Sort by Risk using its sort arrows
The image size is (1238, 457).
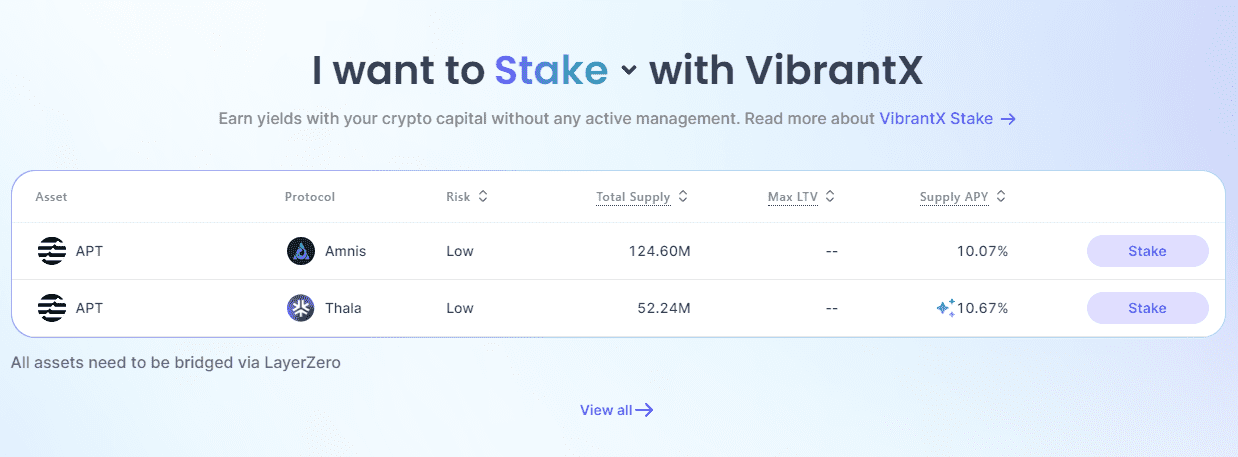[483, 197]
